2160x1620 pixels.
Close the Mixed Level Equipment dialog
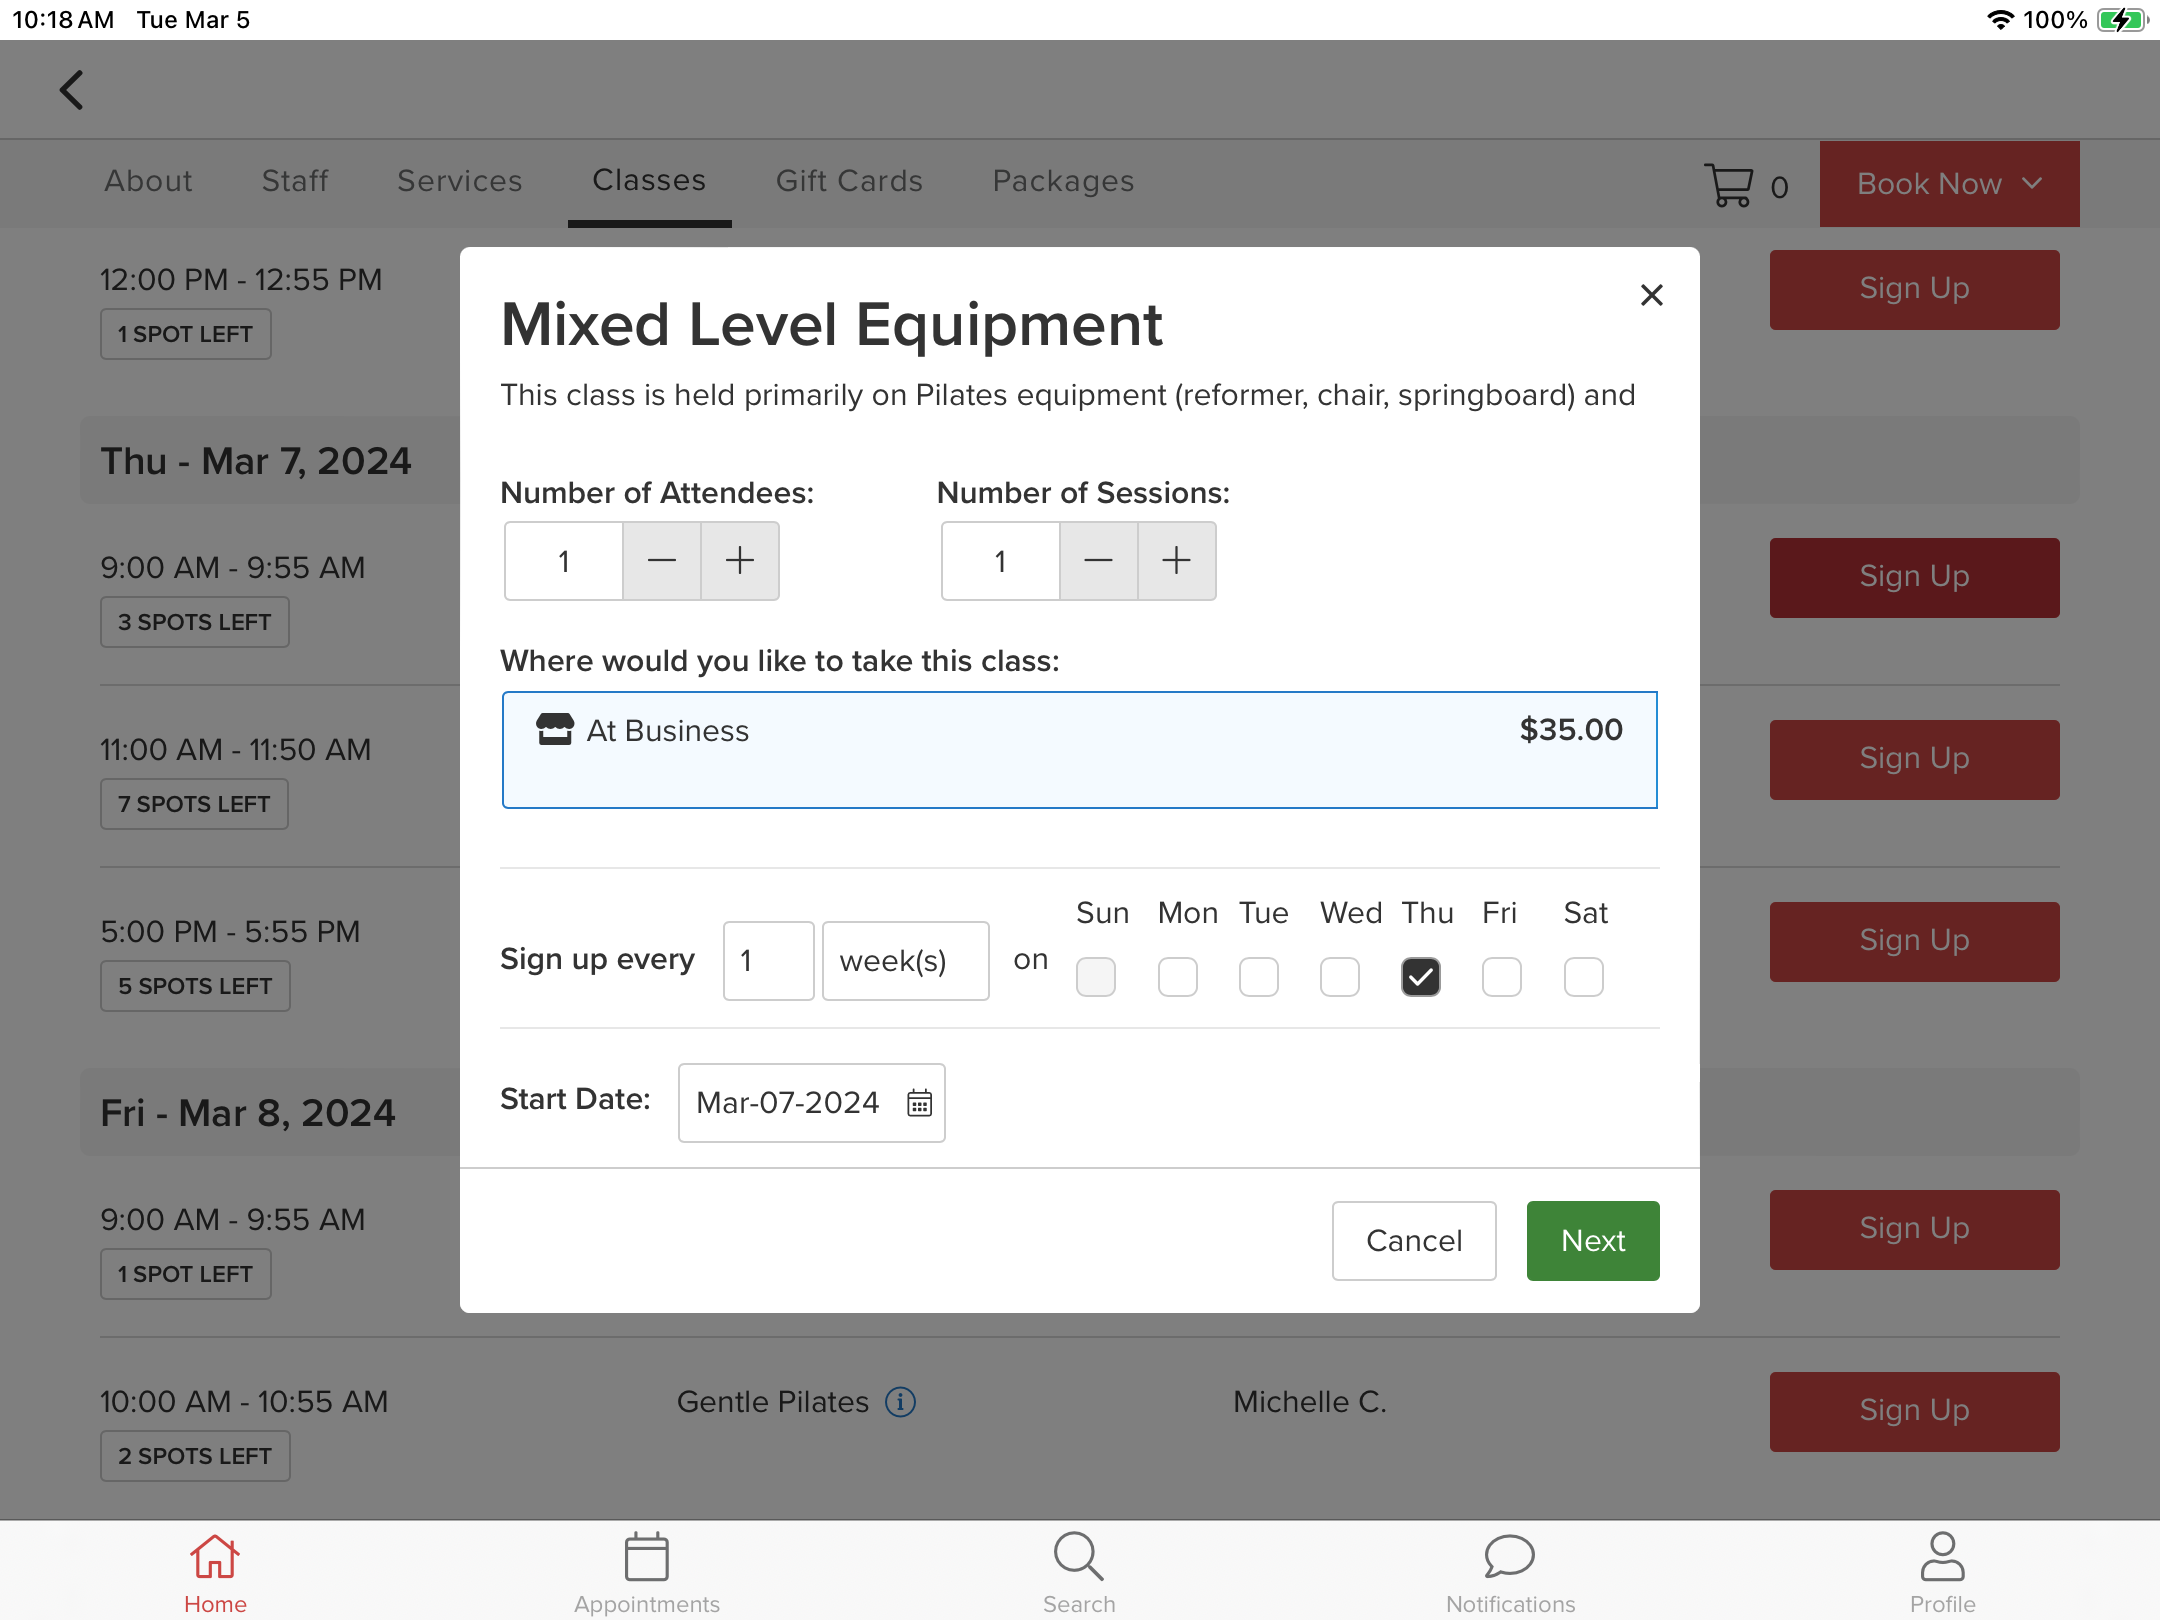click(x=1651, y=295)
